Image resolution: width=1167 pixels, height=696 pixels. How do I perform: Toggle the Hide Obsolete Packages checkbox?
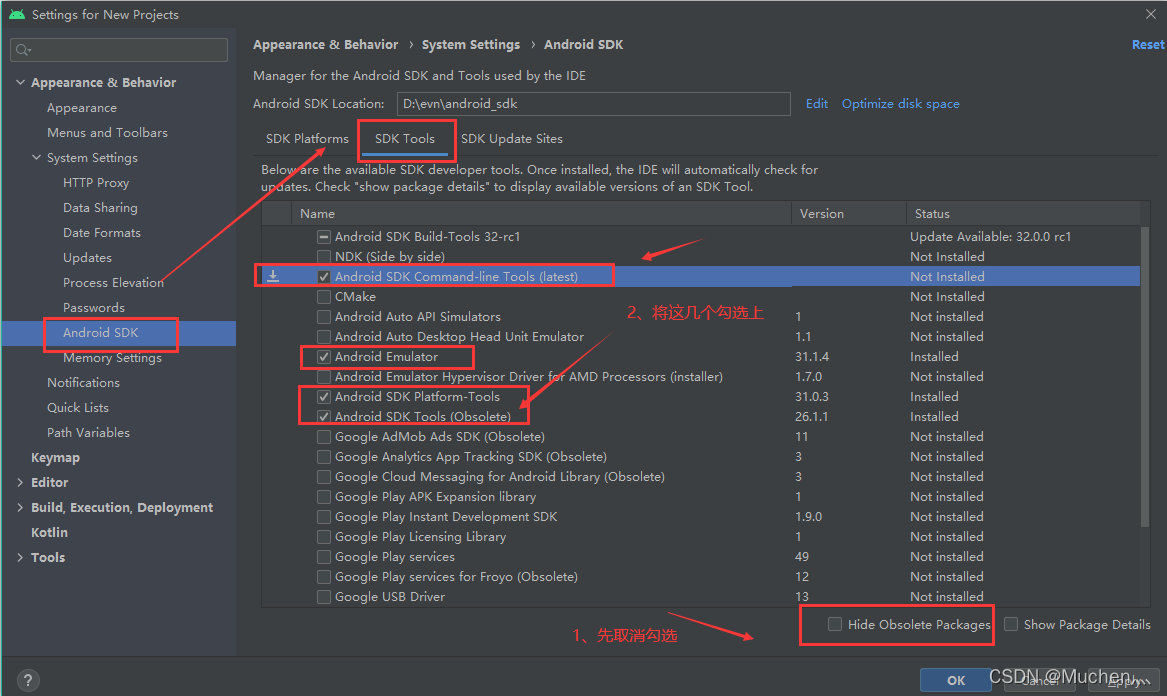[835, 625]
